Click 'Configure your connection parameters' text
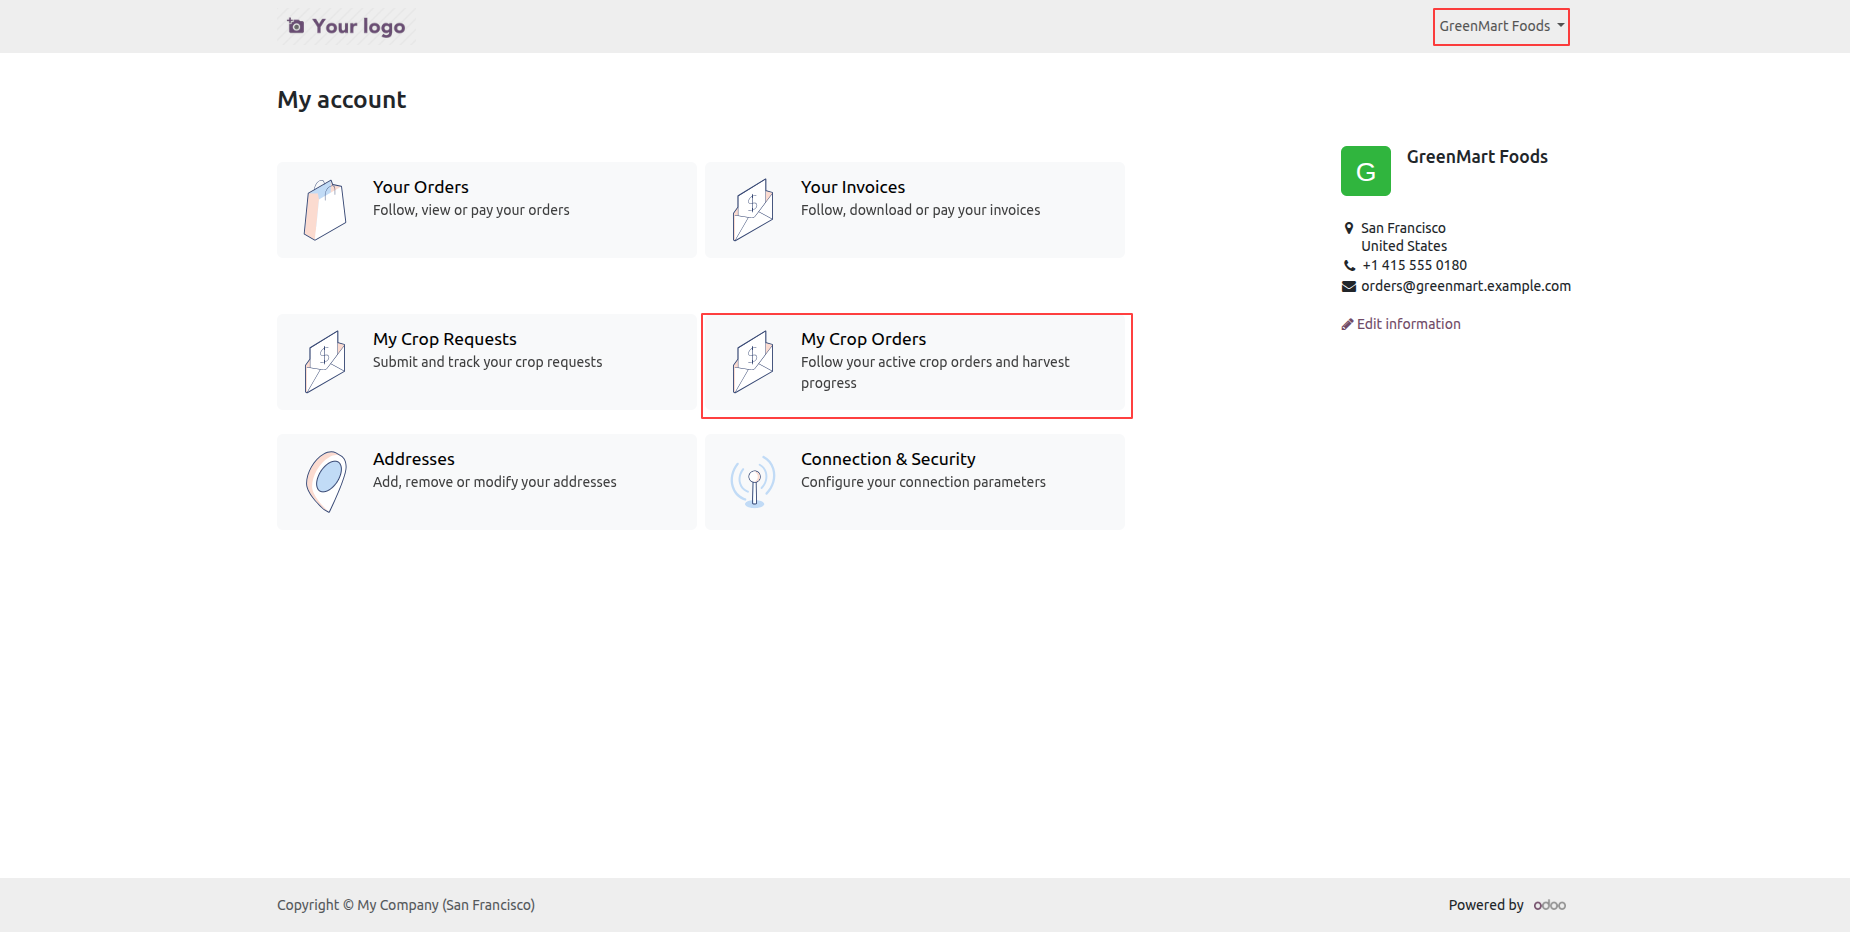 (x=923, y=482)
